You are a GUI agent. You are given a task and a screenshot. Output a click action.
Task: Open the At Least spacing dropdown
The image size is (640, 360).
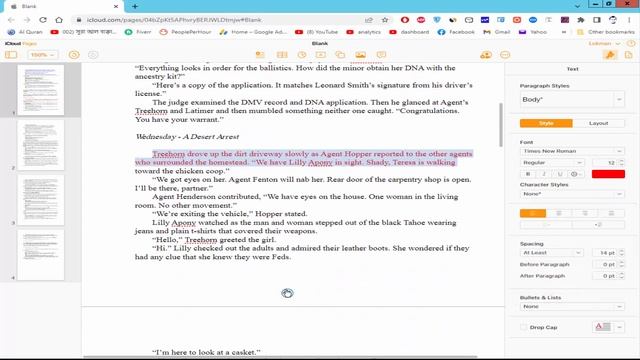(552, 253)
